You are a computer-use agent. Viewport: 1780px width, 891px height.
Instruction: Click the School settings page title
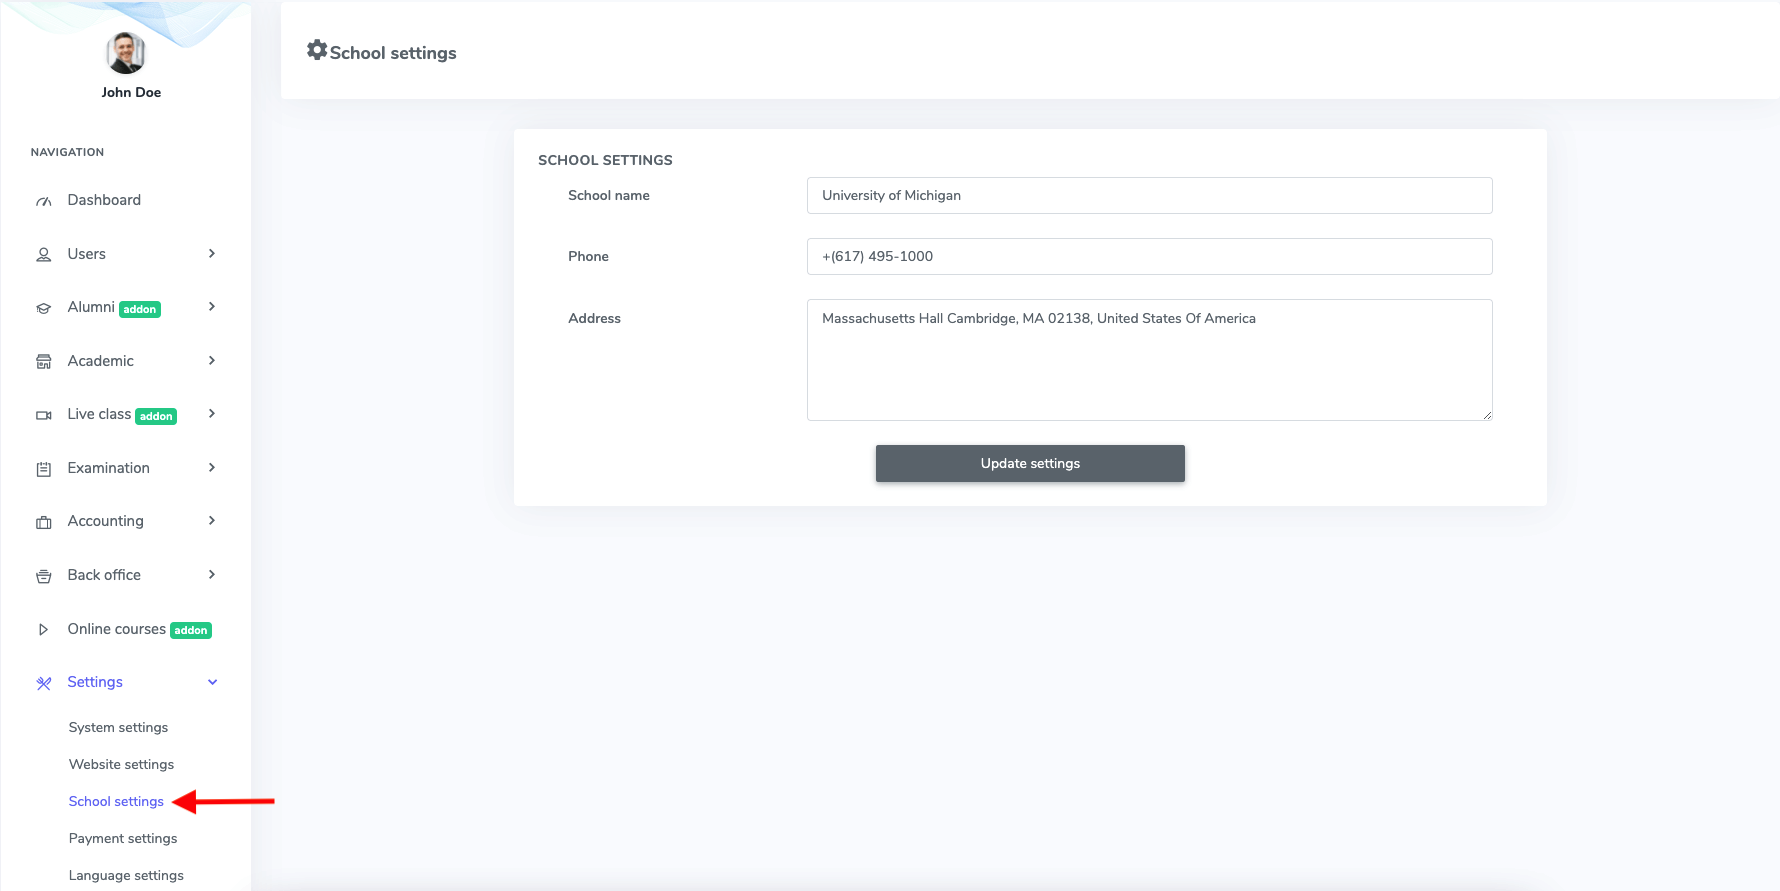(393, 53)
